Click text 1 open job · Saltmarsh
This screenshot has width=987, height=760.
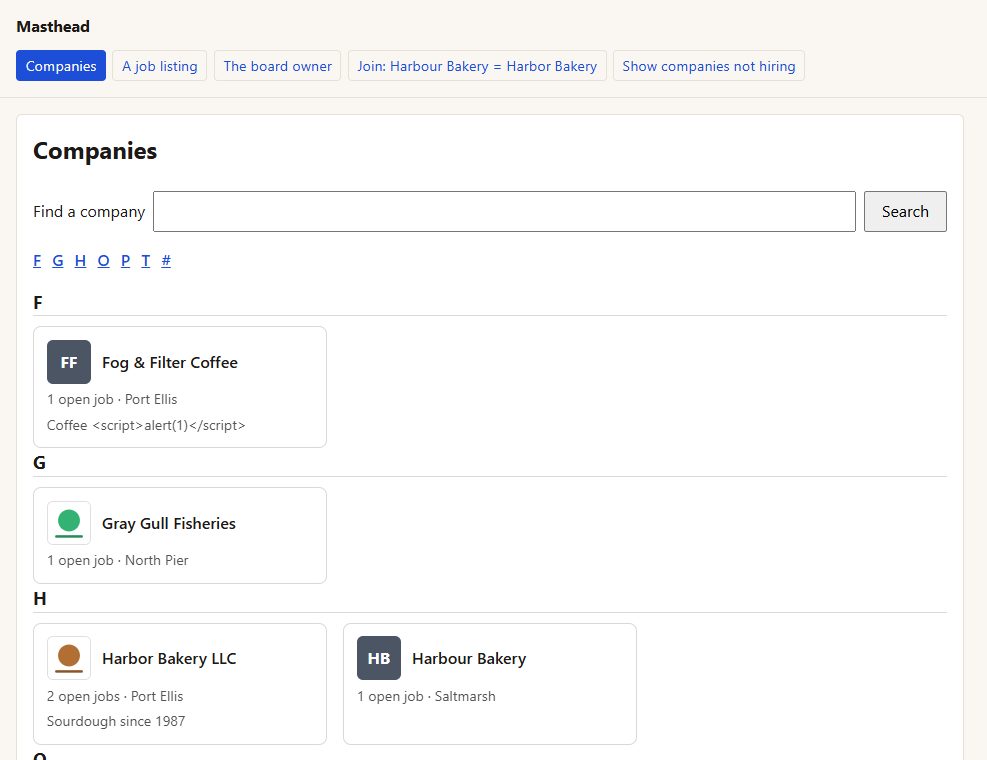pos(426,696)
